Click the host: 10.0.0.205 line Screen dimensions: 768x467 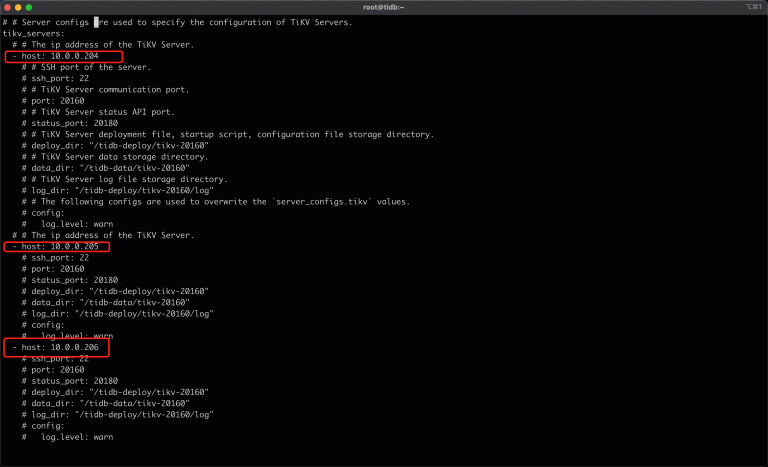click(55, 246)
